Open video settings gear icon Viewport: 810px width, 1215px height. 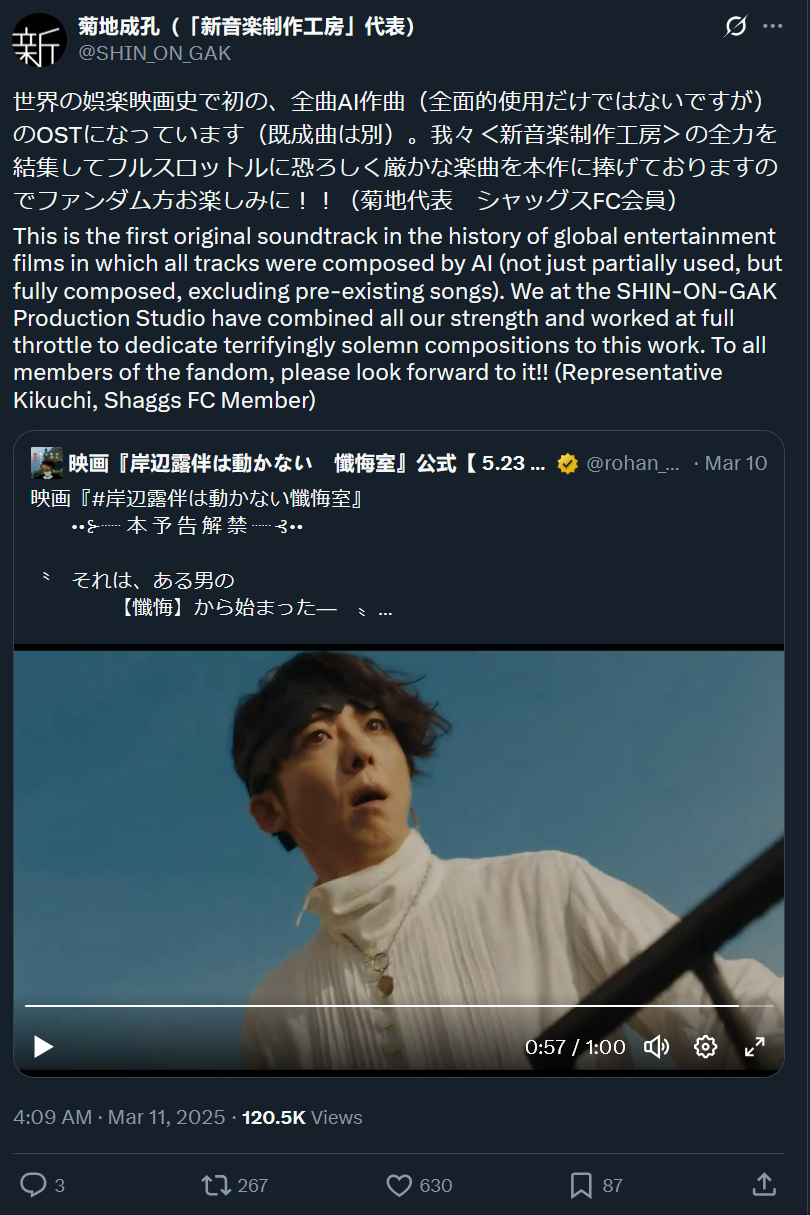(x=706, y=1046)
